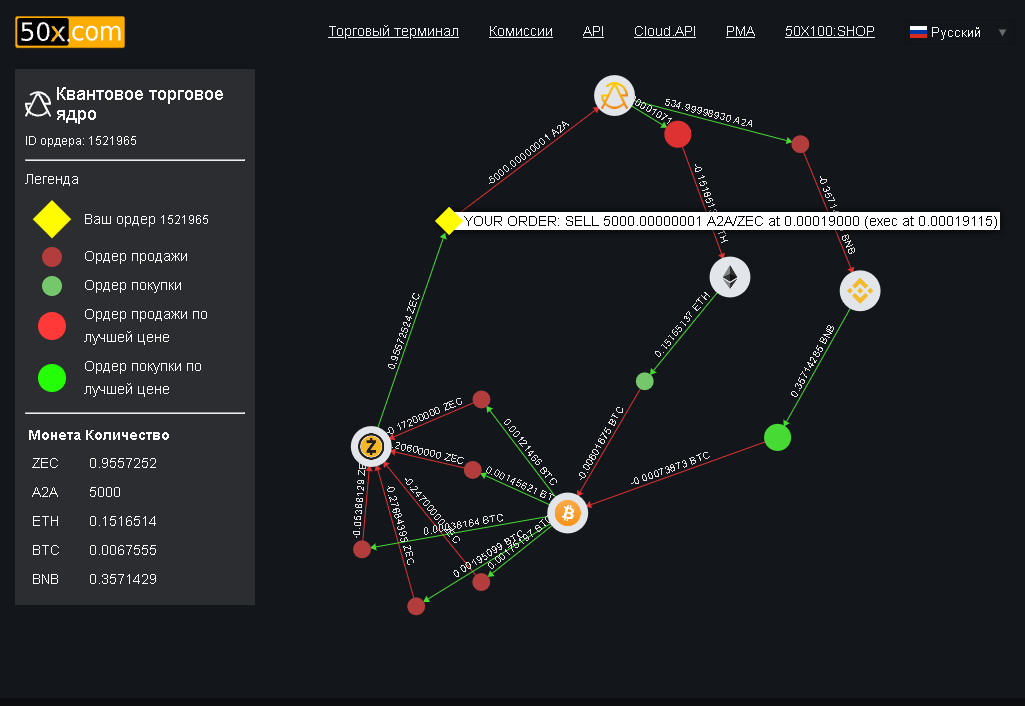Select the Bitcoin node in the graph
This screenshot has height=706, width=1025.
point(567,514)
